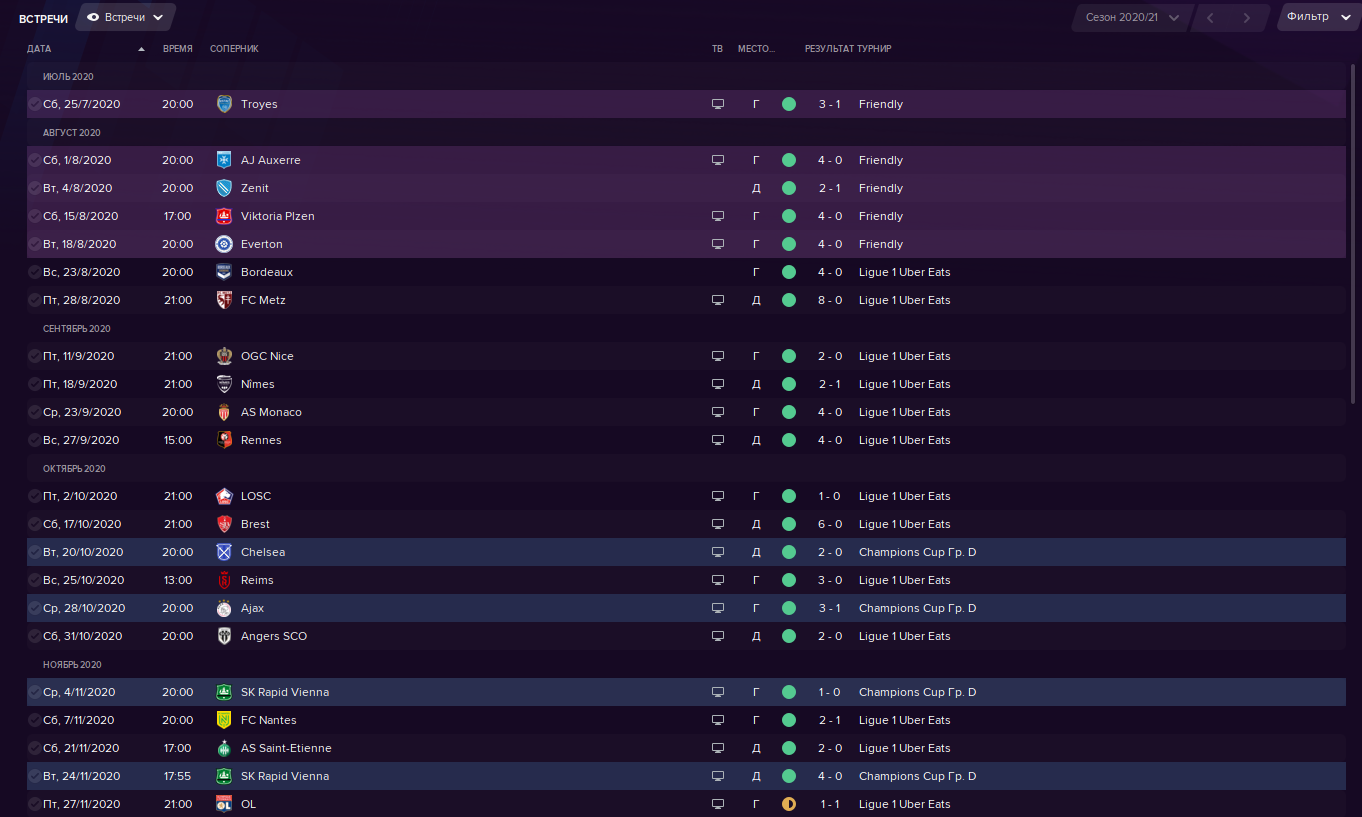Open the 8 - 0 result against FC Metz
This screenshot has height=817, width=1362.
[x=830, y=300]
